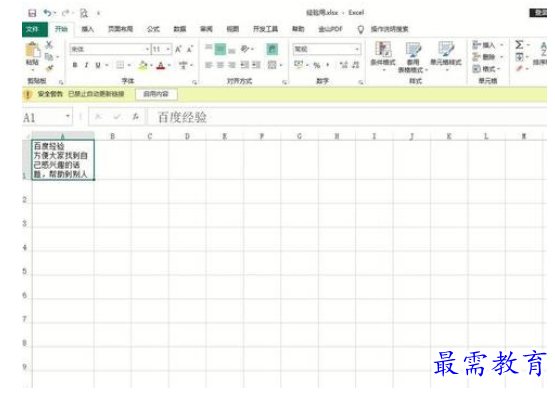
Task: Click the Redo arrow in quick access toolbar
Action: click(x=66, y=13)
